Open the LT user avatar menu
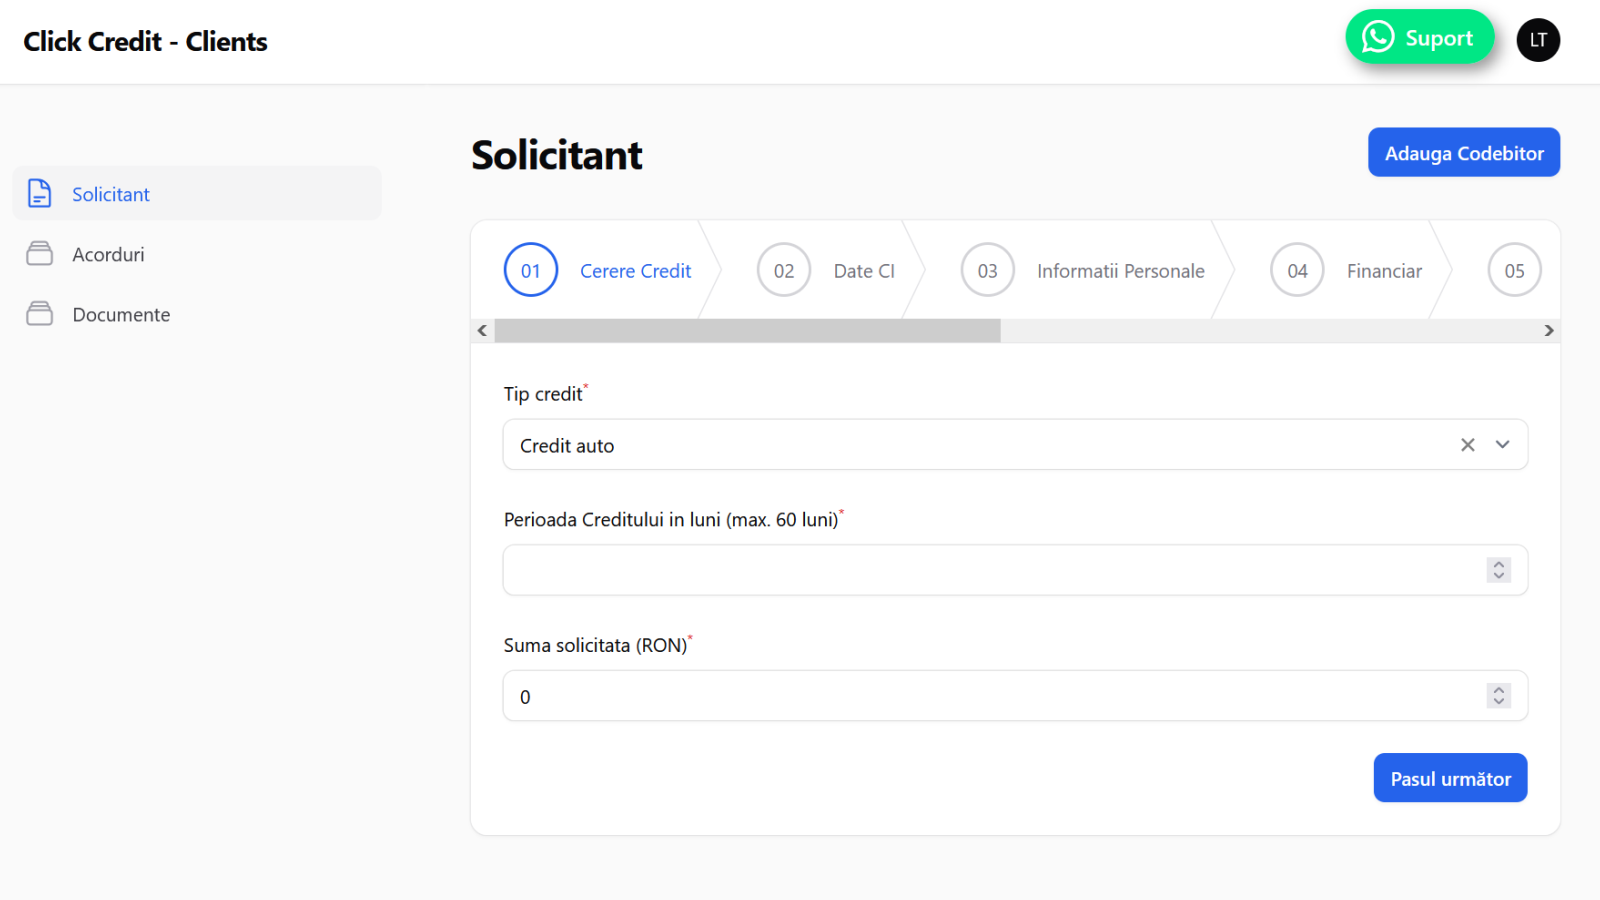The width and height of the screenshot is (1600, 900). click(1538, 40)
